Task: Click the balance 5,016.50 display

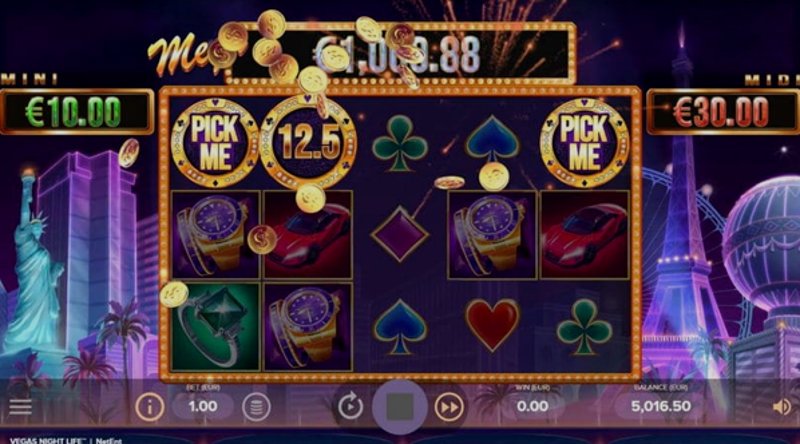Action: [x=661, y=406]
